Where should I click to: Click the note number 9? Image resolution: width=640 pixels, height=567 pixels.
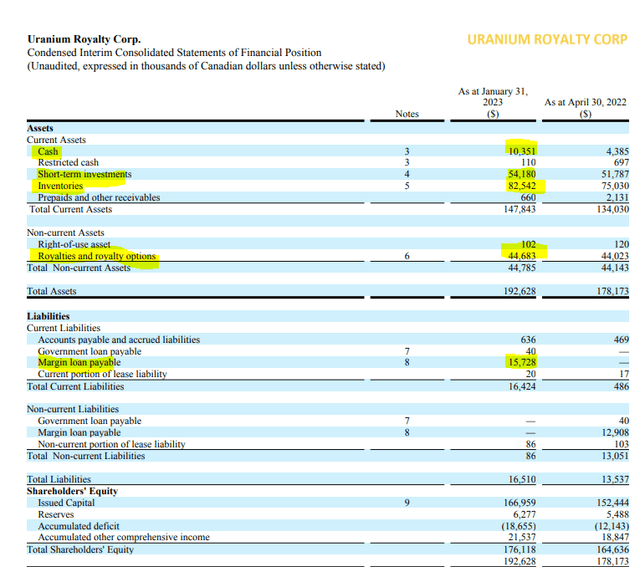coord(407,503)
